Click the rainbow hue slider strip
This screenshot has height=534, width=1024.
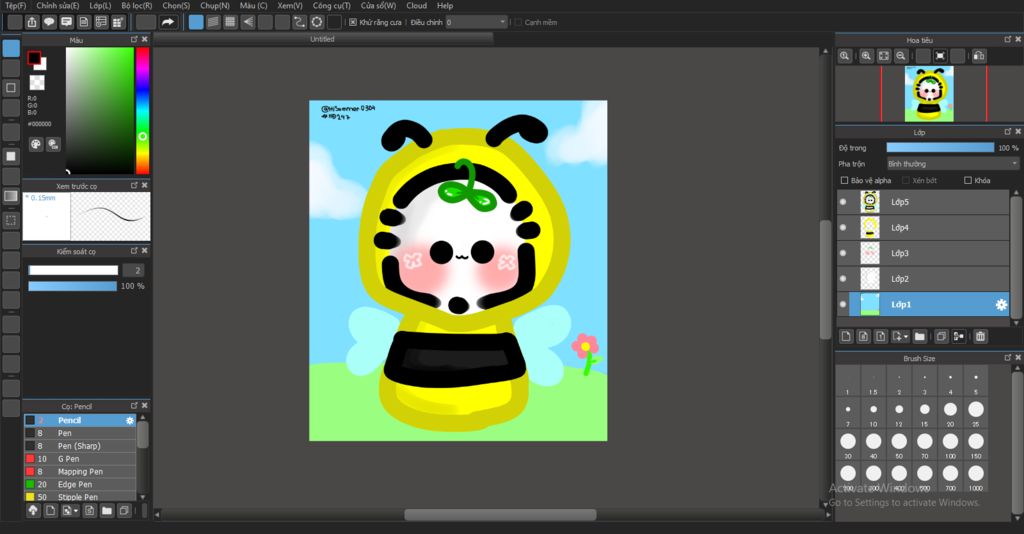(142, 110)
